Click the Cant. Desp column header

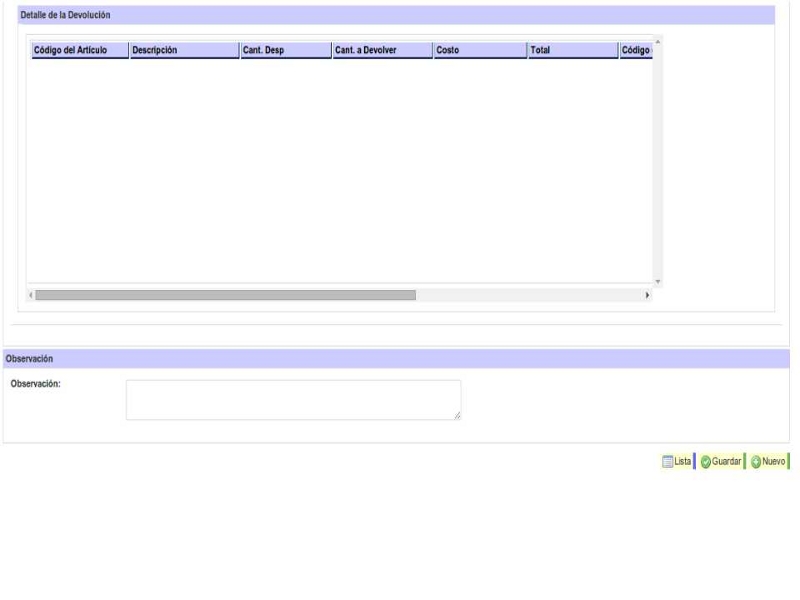[x=285, y=50]
